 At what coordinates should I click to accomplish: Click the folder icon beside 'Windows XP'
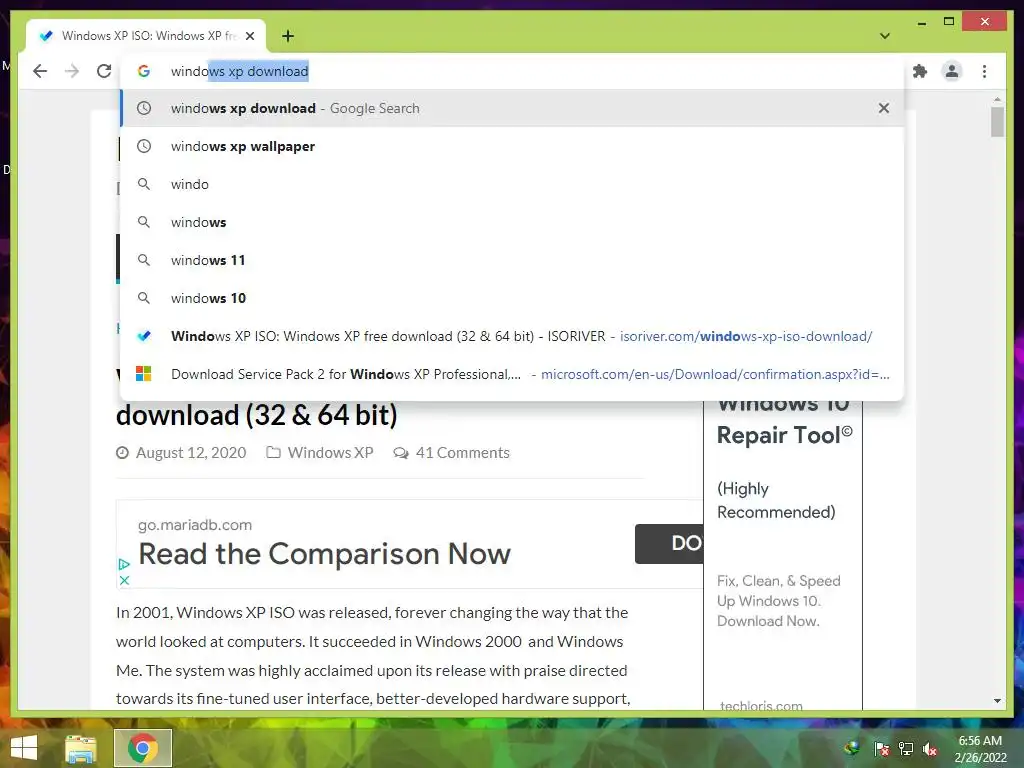tap(274, 452)
